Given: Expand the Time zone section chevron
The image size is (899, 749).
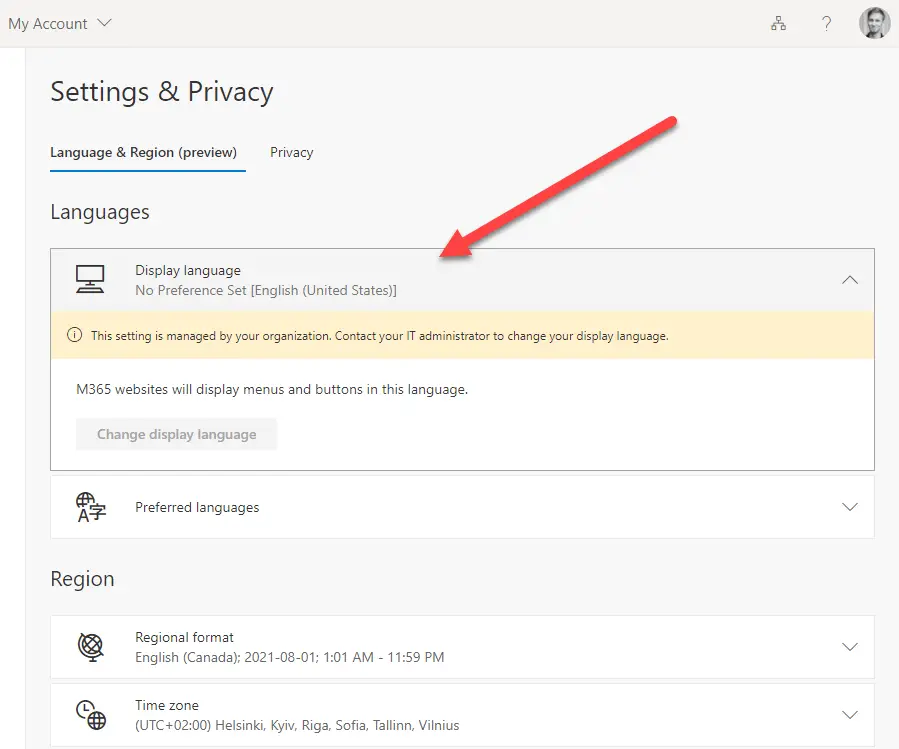Looking at the screenshot, I should point(849,714).
